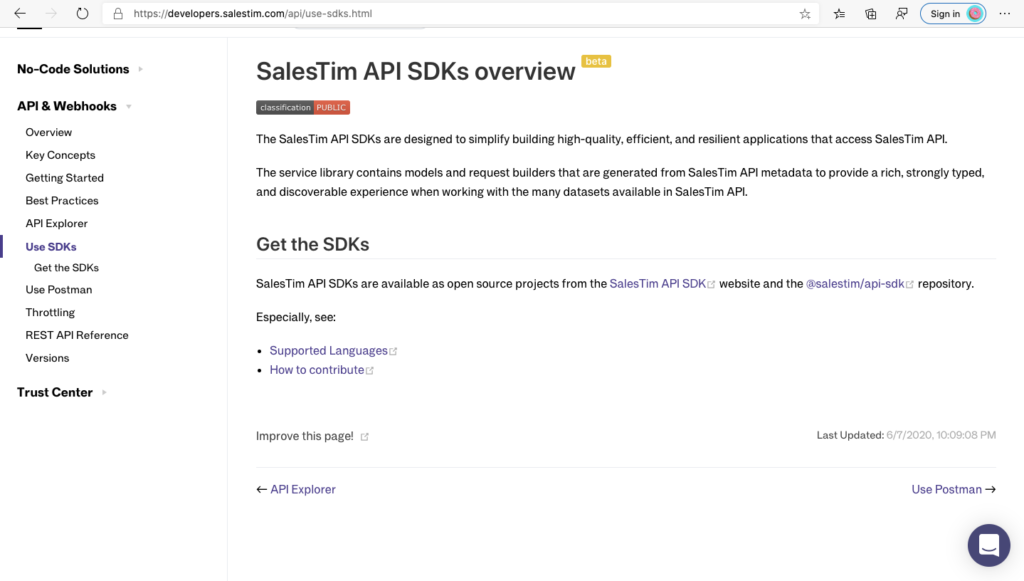Open the Versions sidebar page
This screenshot has width=1024, height=581.
[47, 358]
